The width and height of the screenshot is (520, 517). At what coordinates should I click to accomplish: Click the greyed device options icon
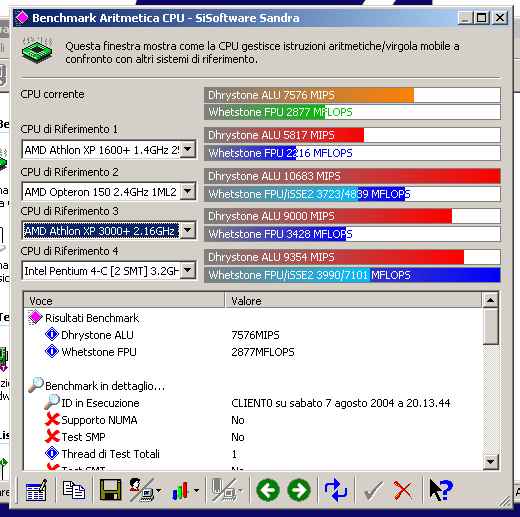[224, 490]
